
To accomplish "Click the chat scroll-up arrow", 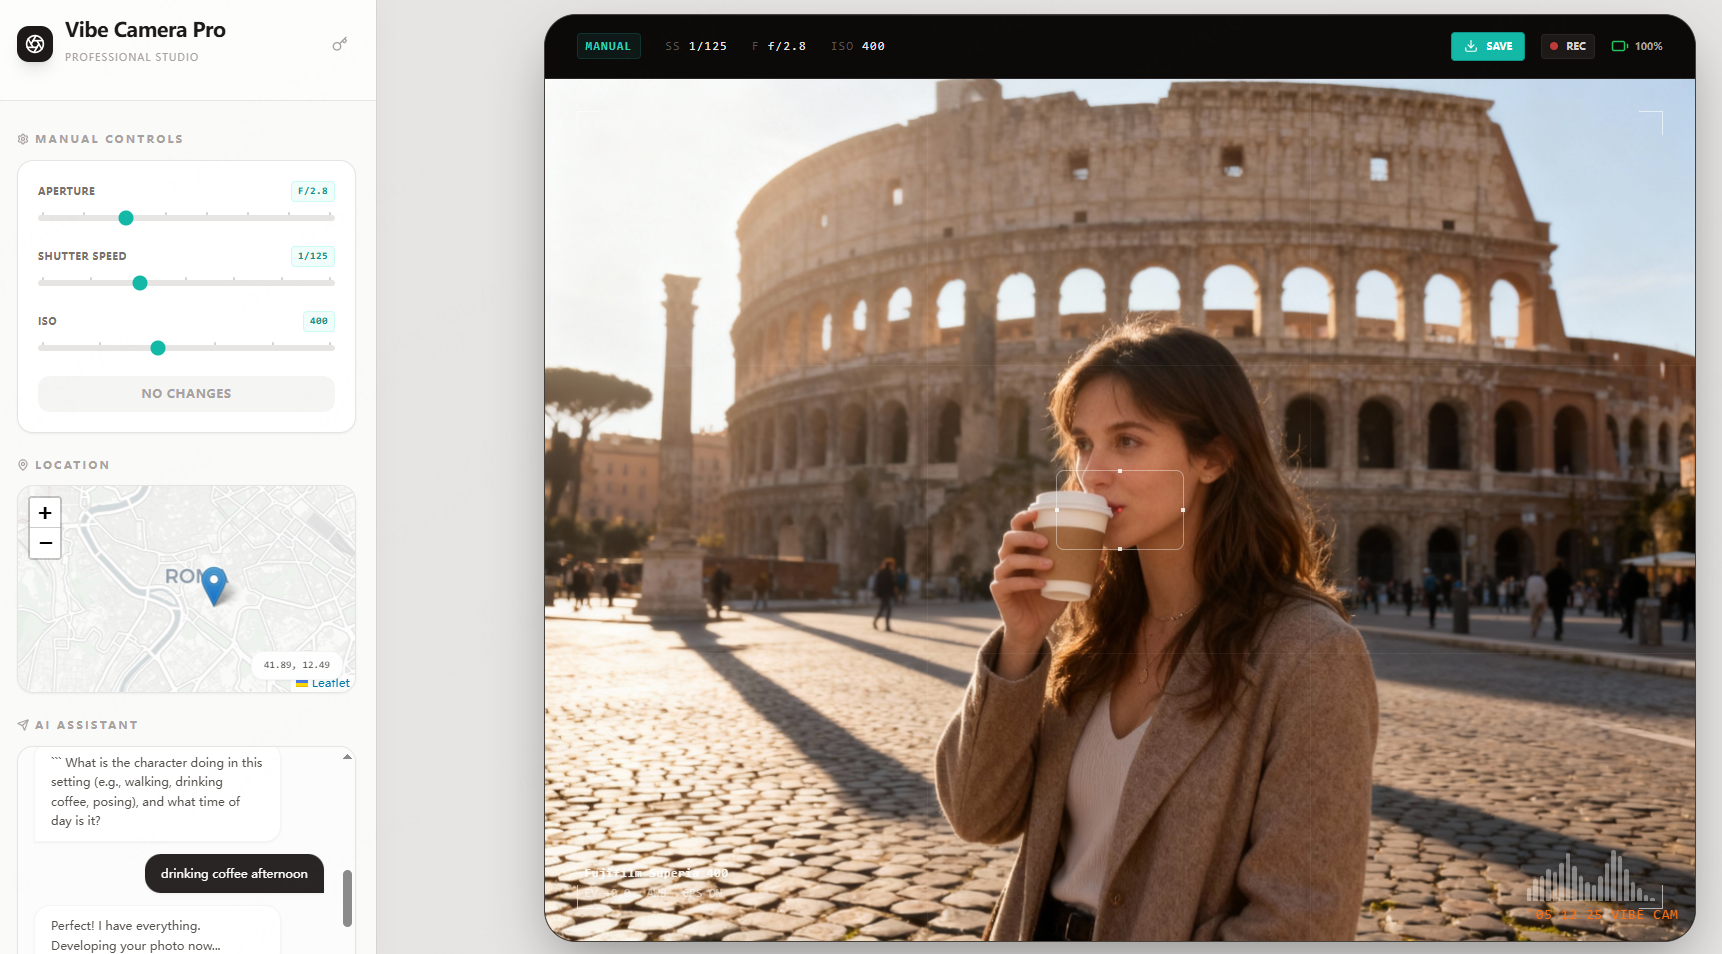I will click(347, 757).
